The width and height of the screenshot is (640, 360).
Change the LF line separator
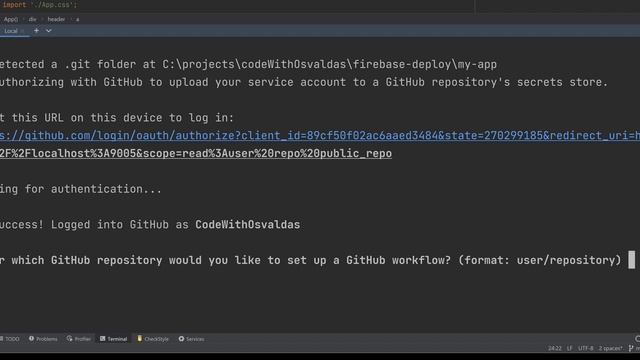point(569,348)
